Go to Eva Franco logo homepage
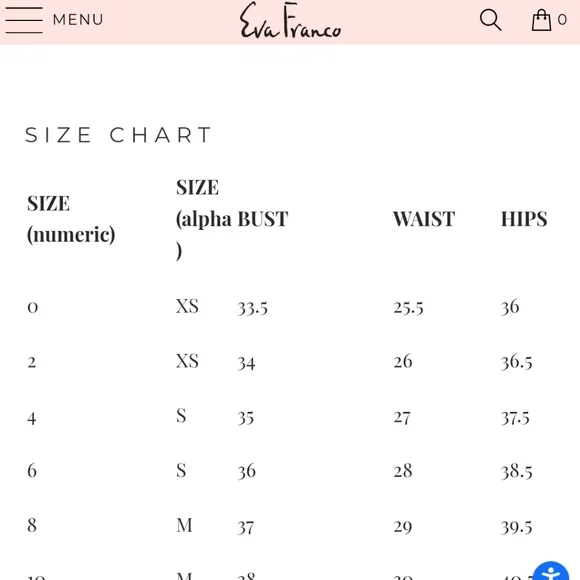The image size is (580, 580). click(291, 21)
